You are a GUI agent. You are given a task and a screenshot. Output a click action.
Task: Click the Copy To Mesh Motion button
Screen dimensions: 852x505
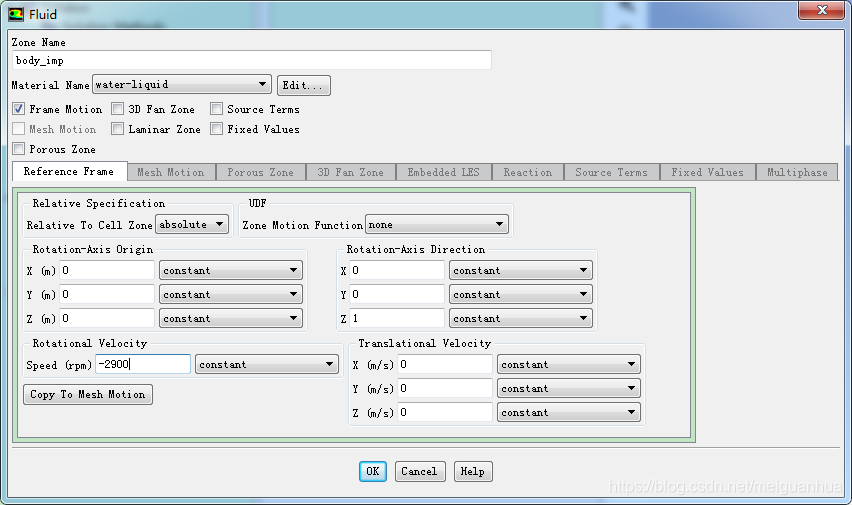(87, 394)
